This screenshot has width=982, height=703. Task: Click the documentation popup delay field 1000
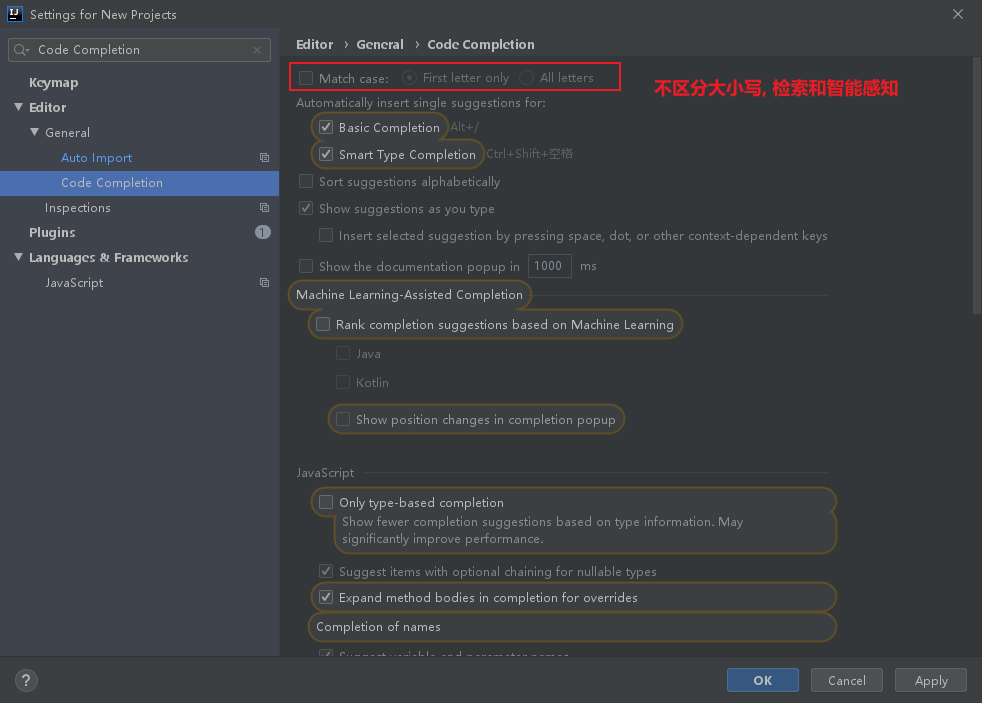click(549, 266)
